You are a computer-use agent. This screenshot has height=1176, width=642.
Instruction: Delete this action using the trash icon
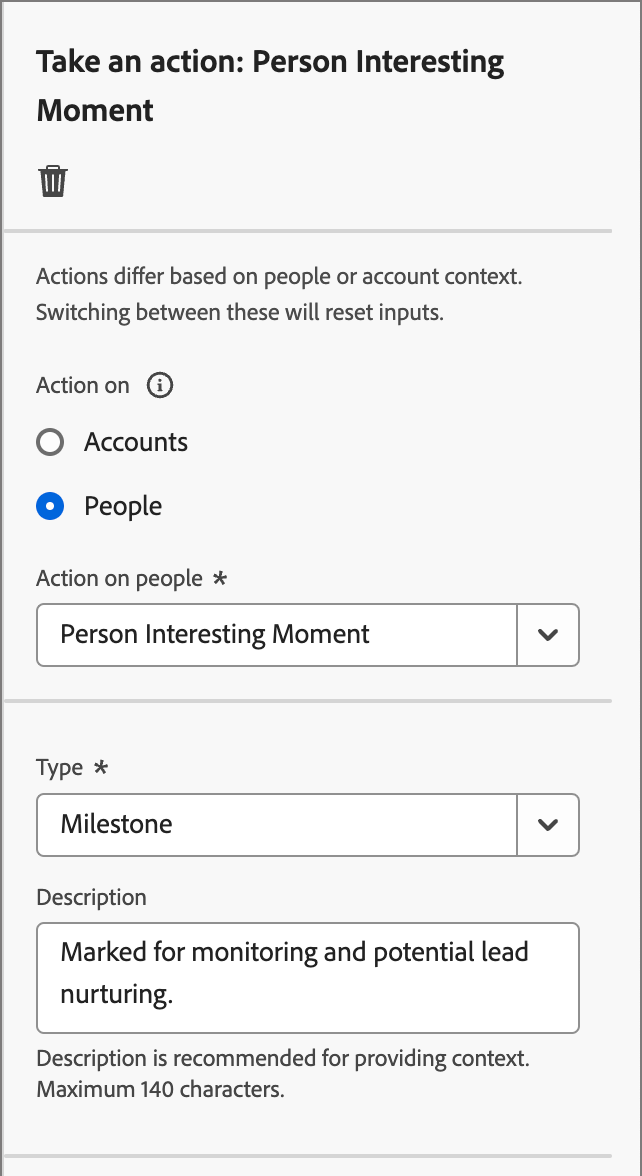(54, 181)
